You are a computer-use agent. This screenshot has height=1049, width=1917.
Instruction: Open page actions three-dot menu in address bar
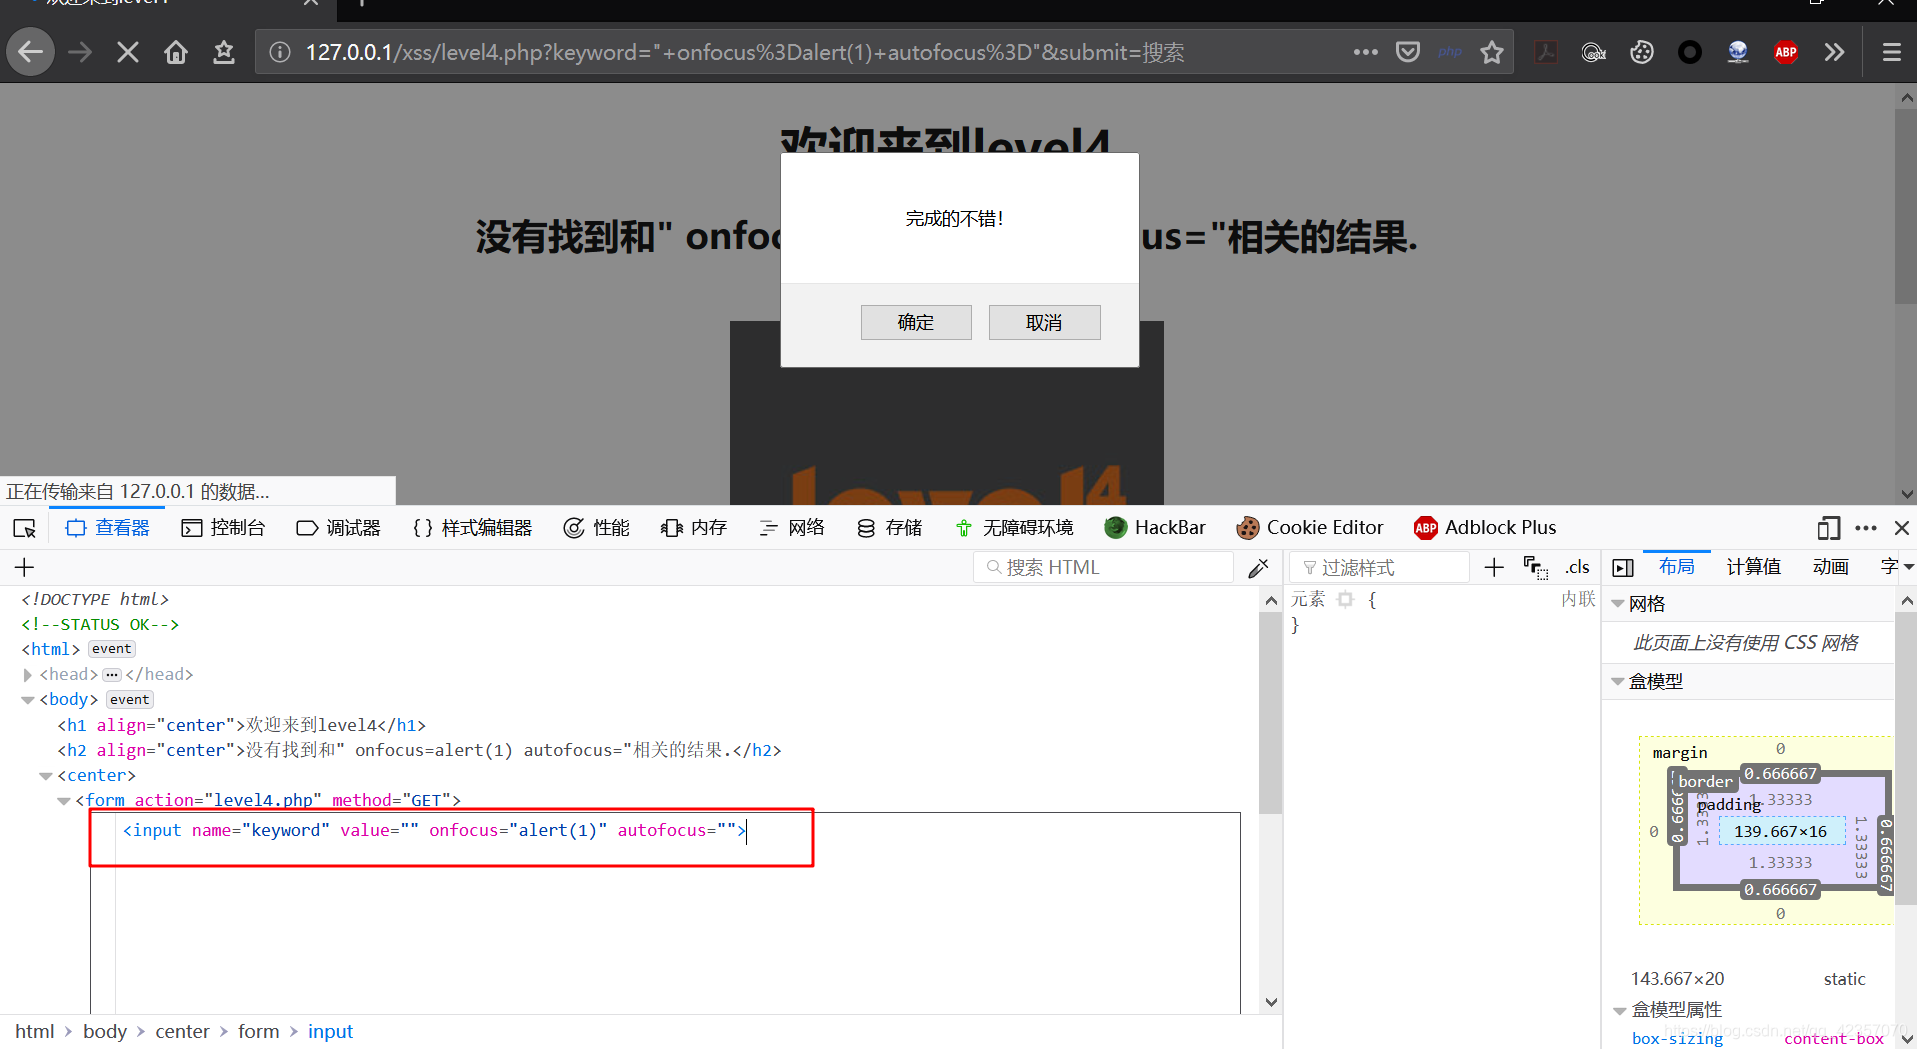[1366, 52]
